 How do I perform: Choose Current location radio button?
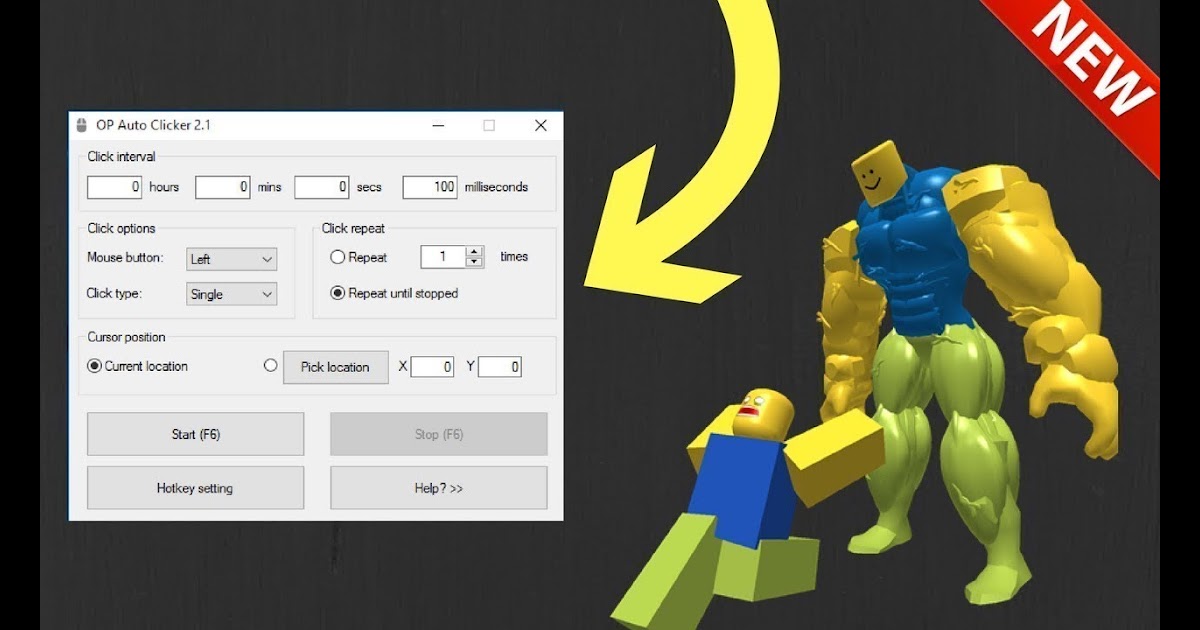[x=95, y=366]
